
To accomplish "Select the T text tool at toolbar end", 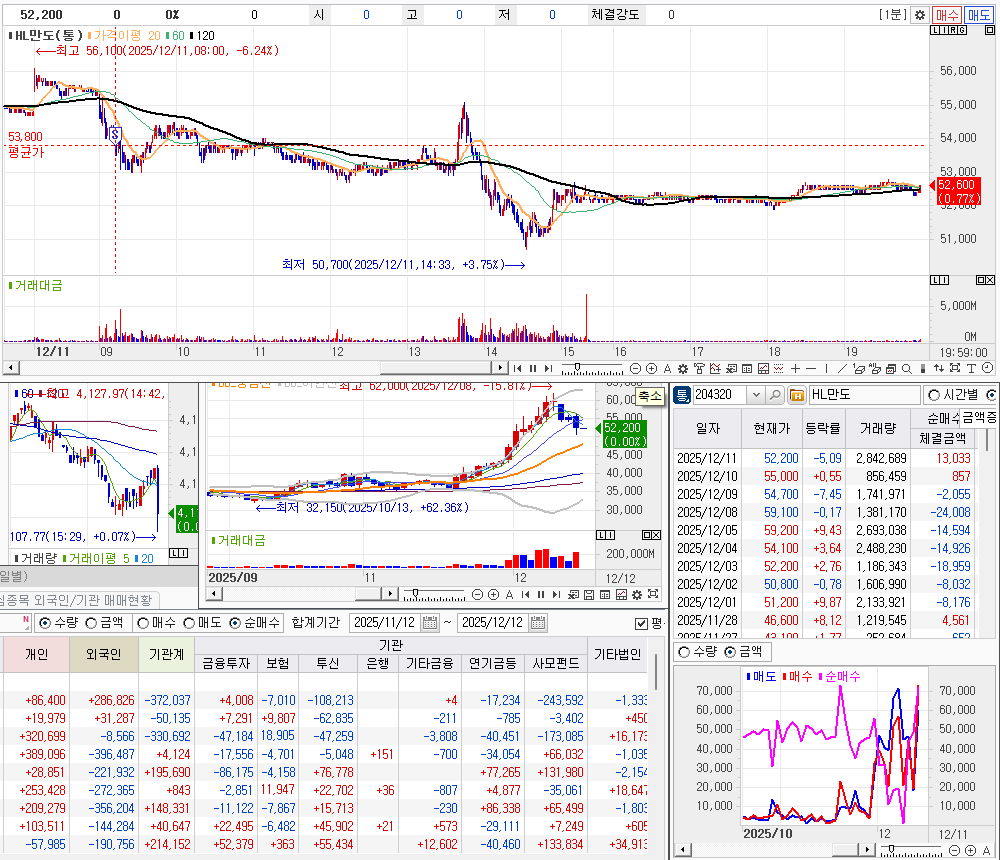I will (x=971, y=369).
